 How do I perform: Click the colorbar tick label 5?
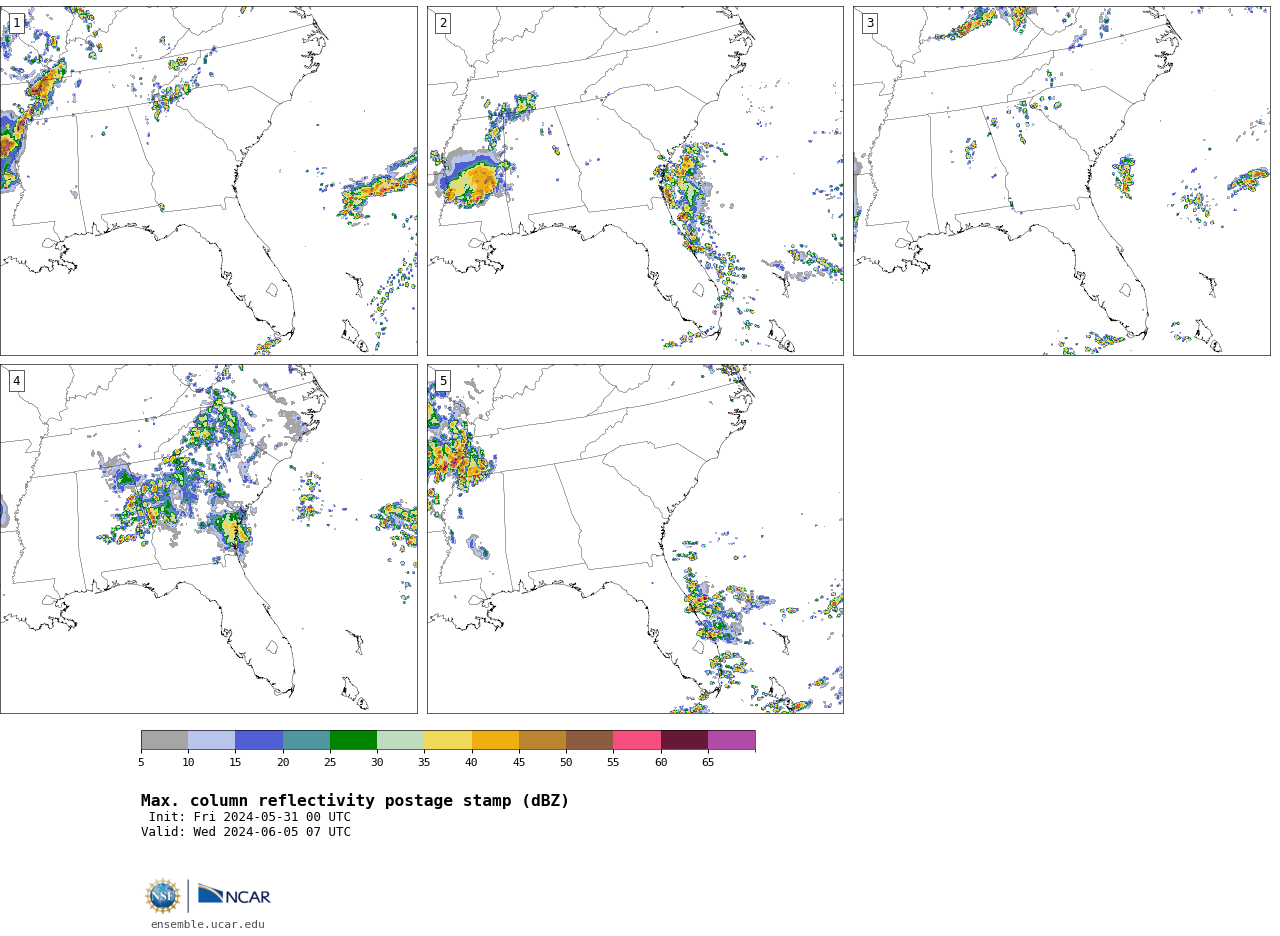point(141,763)
